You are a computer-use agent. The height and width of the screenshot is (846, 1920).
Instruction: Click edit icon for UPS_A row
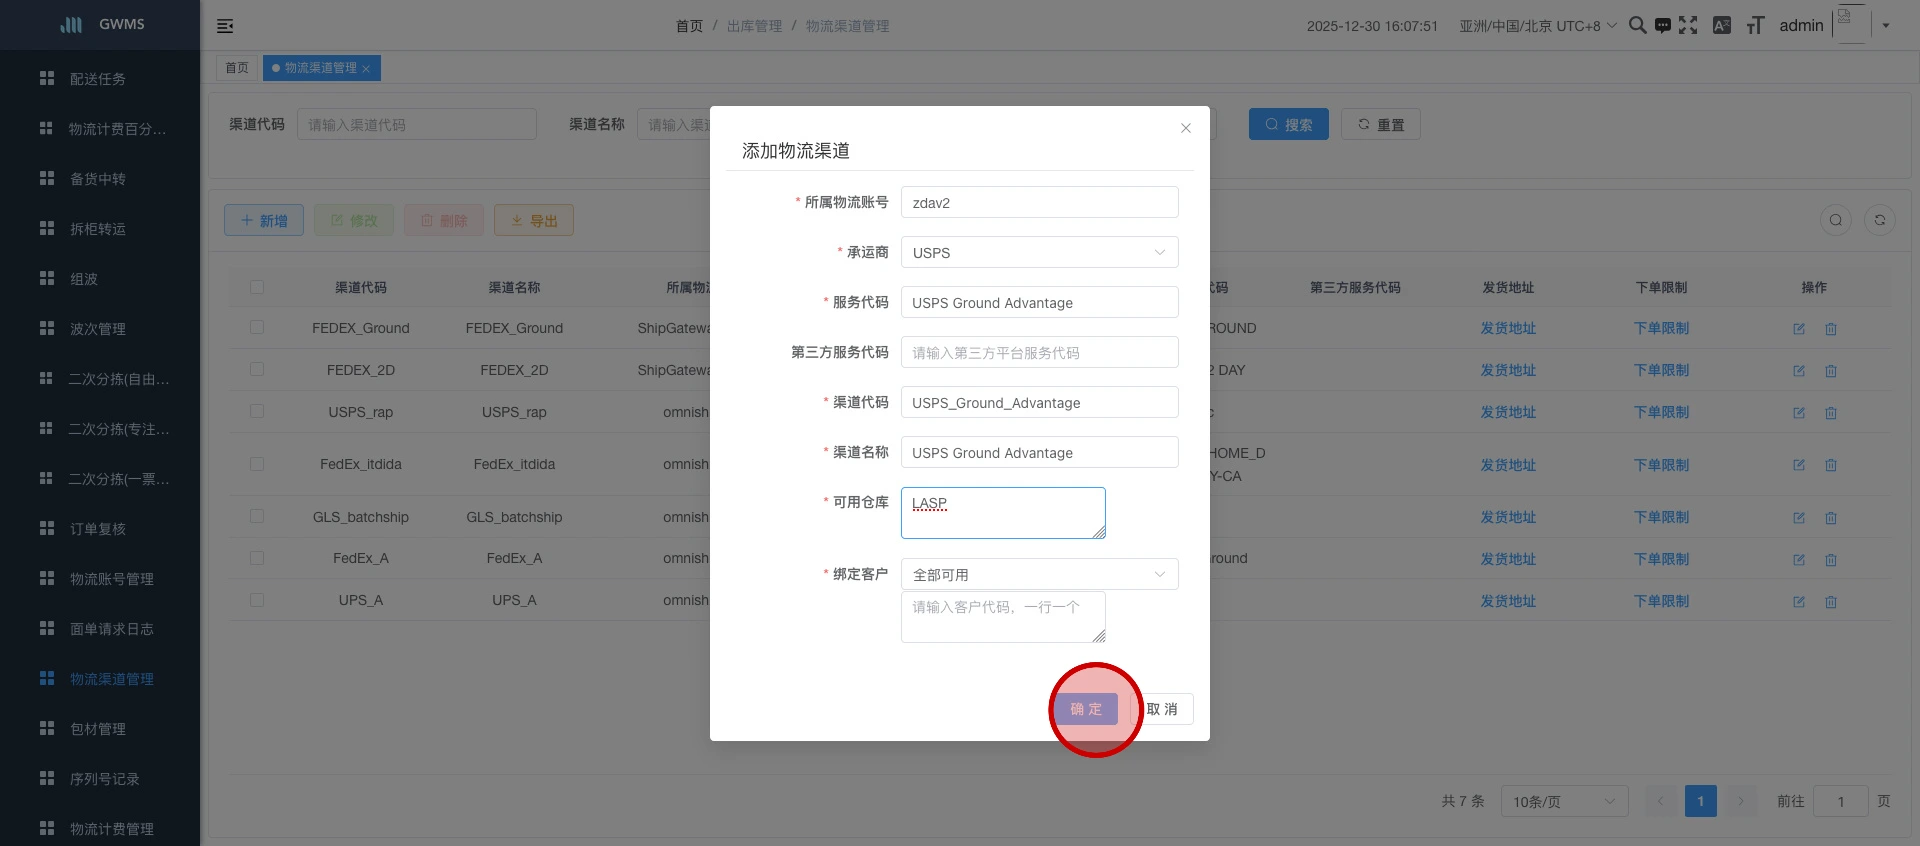pos(1799,602)
